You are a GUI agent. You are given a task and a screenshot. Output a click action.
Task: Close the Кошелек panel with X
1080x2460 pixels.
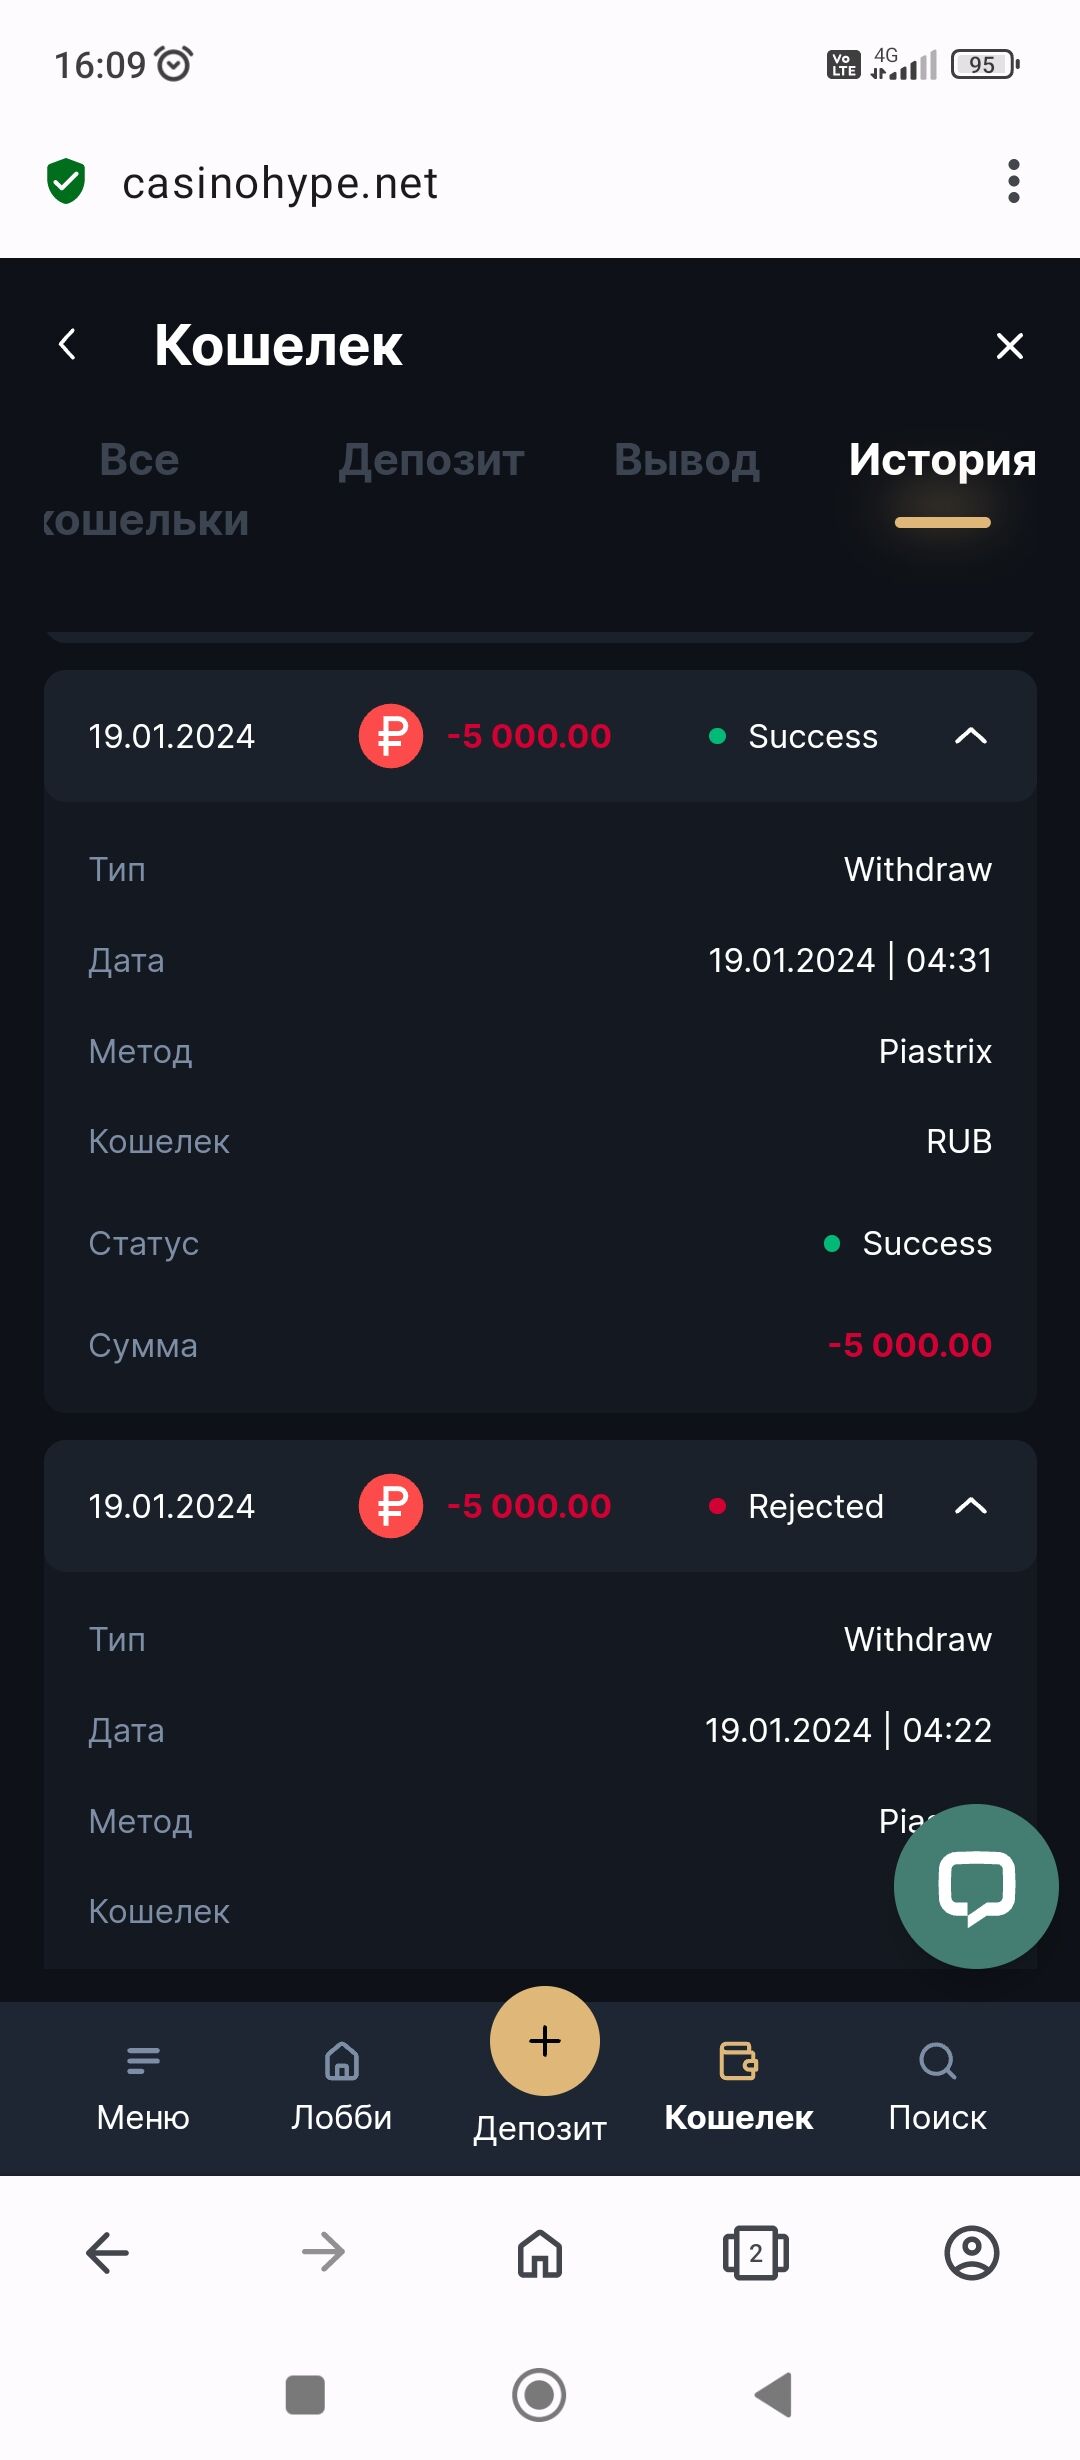coord(1010,346)
